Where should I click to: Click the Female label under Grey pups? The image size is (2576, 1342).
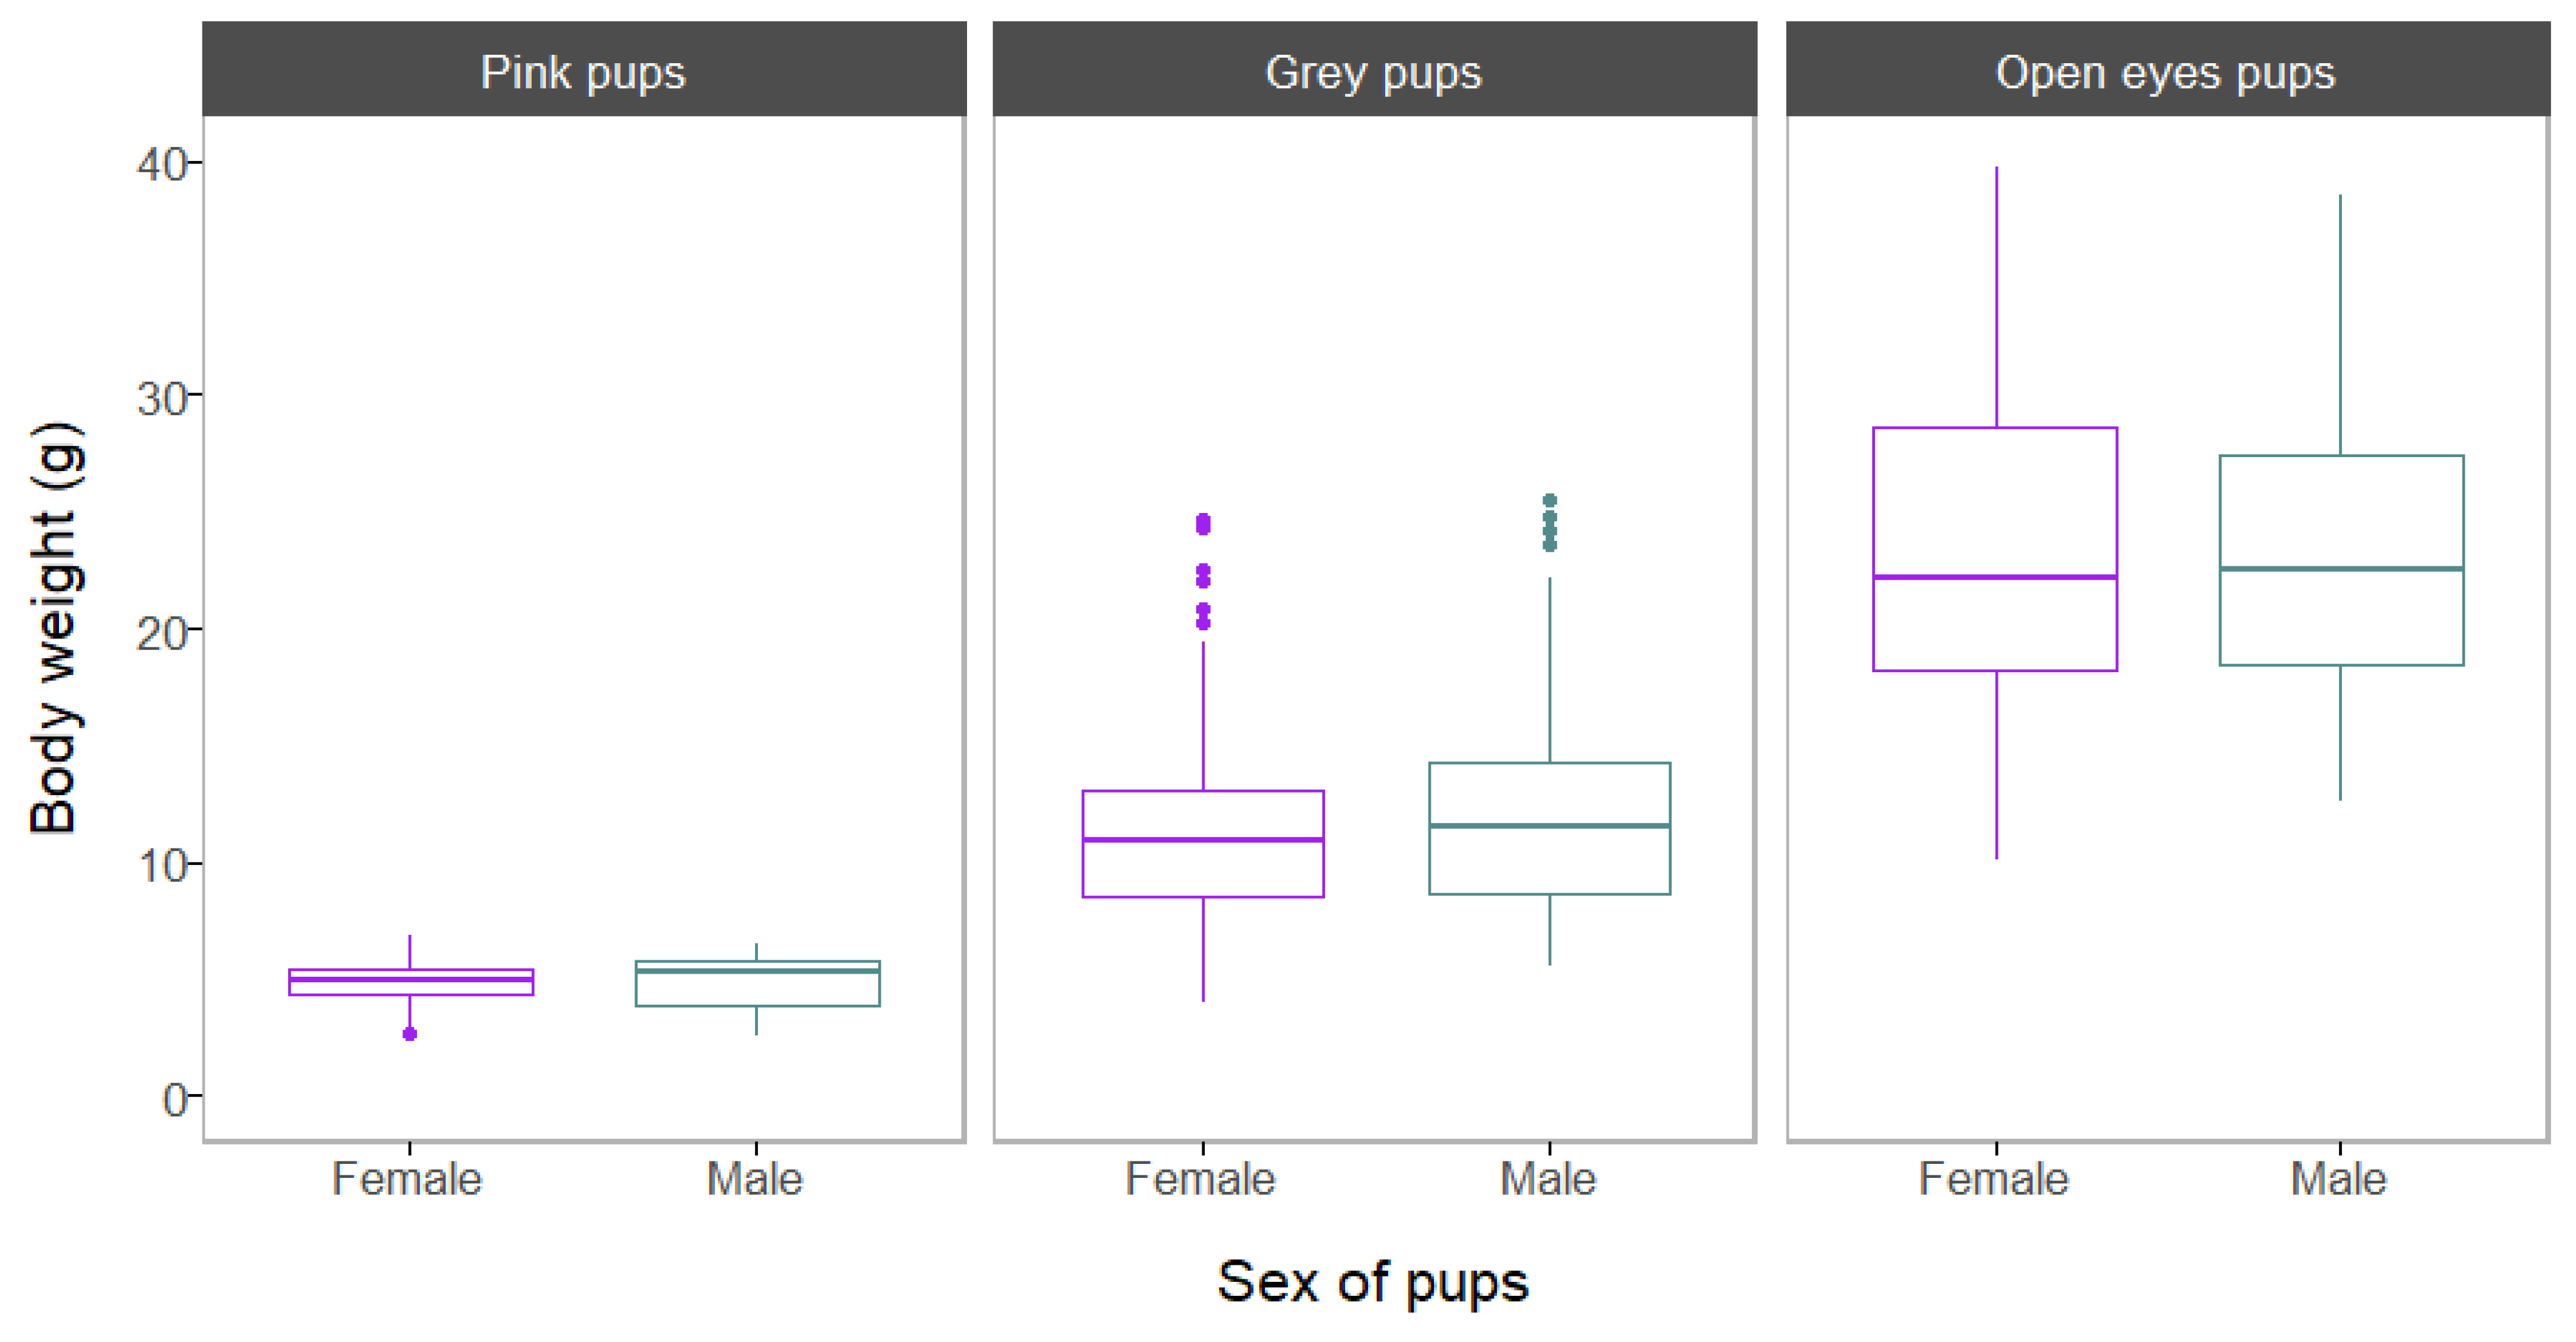click(1200, 1178)
